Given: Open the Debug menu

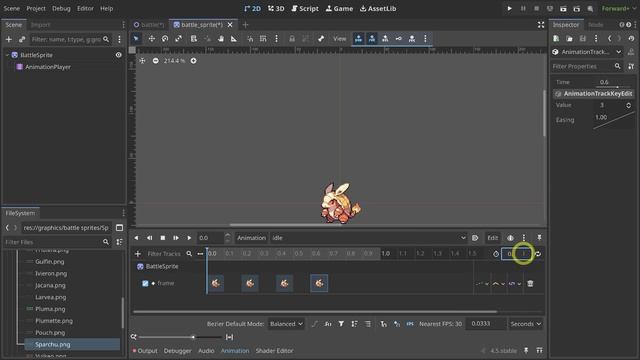Looking at the screenshot, I should coord(61,9).
